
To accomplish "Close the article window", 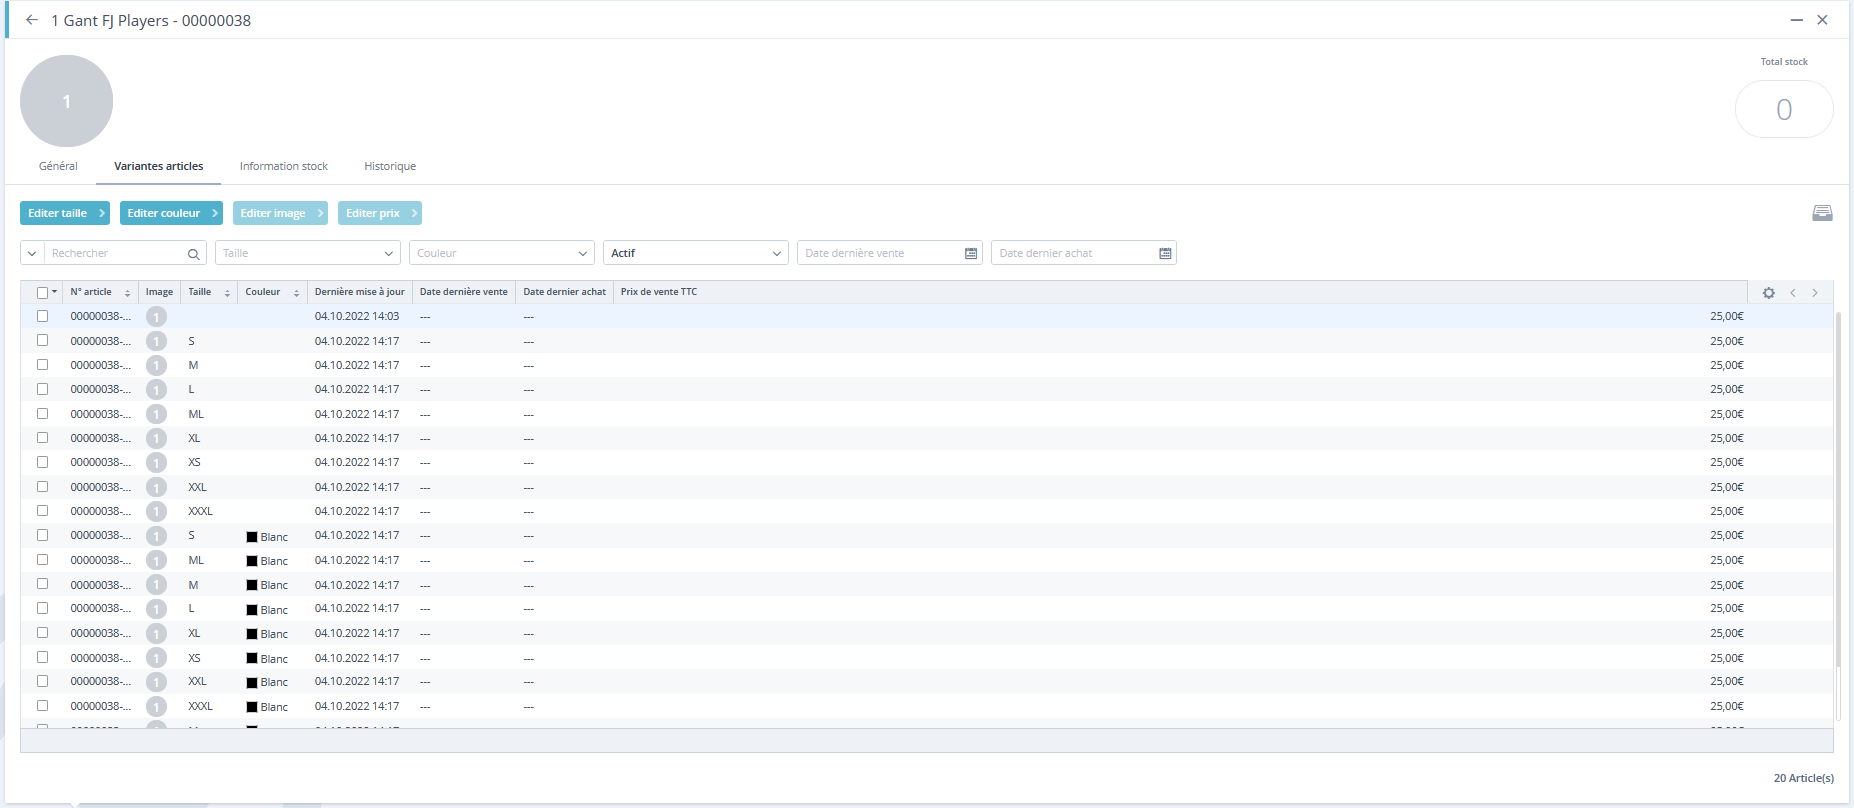I will pos(1822,20).
